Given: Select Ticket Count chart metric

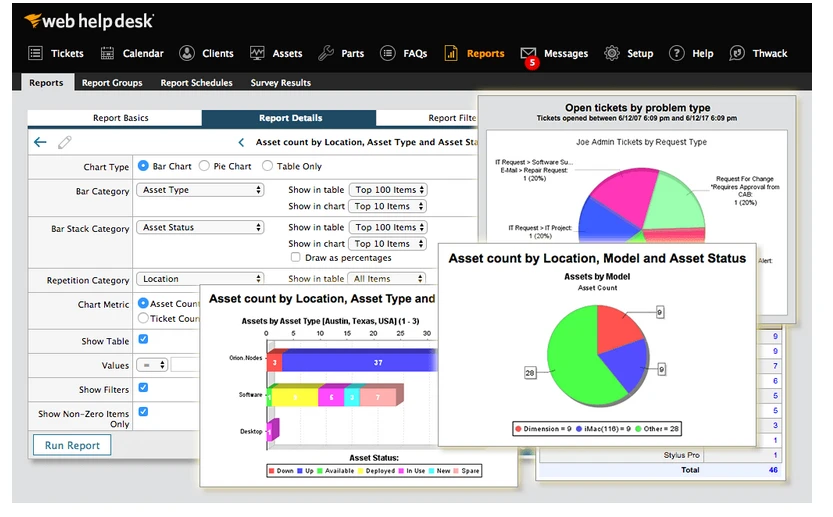Looking at the screenshot, I should point(143,318).
